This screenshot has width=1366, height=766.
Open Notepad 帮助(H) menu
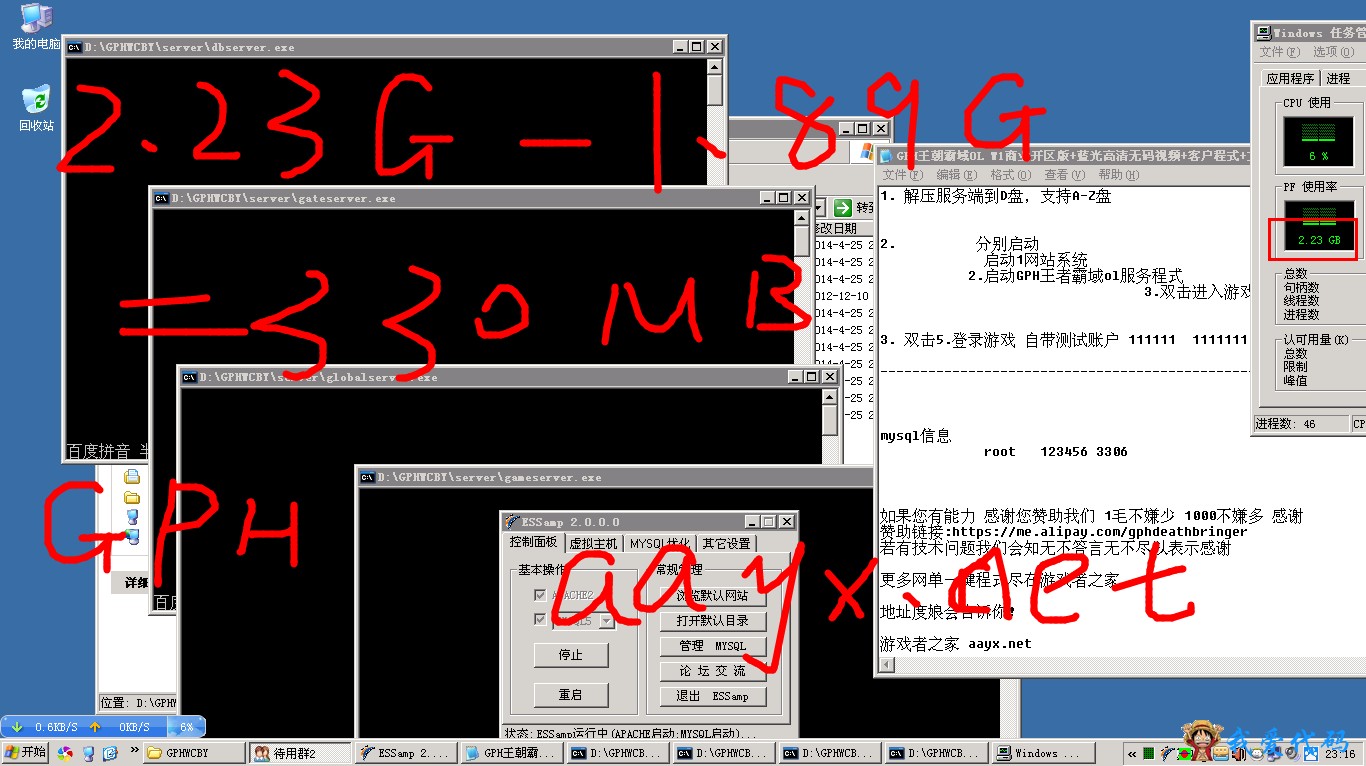pos(1117,175)
